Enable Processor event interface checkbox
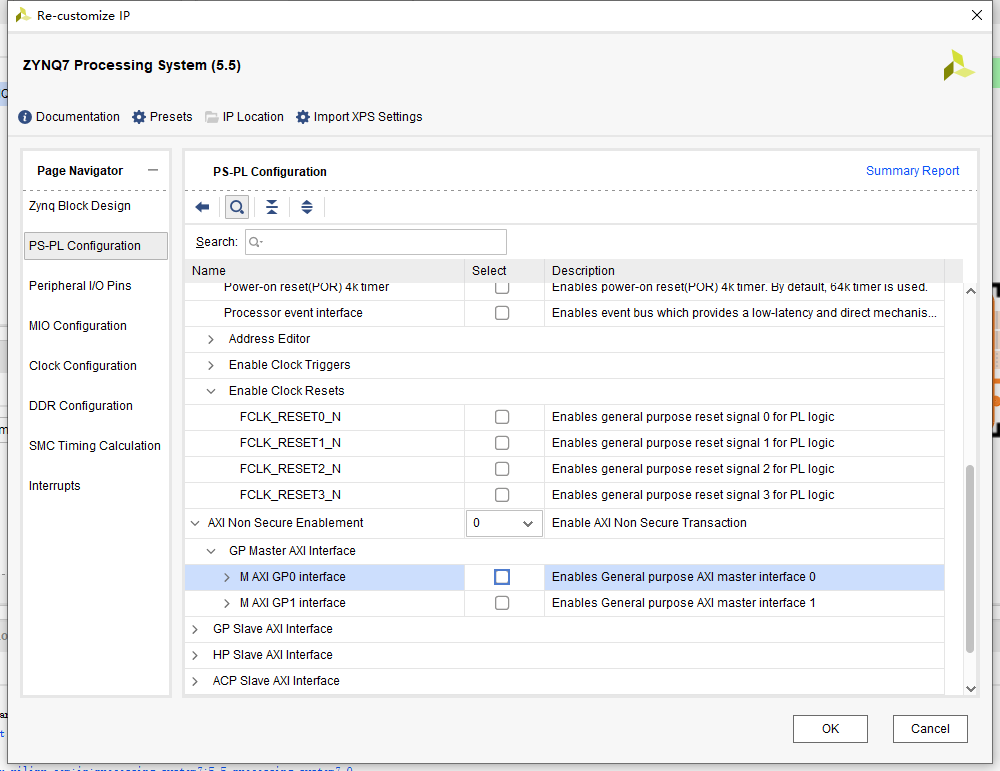Viewport: 1000px width, 771px height. [502, 313]
